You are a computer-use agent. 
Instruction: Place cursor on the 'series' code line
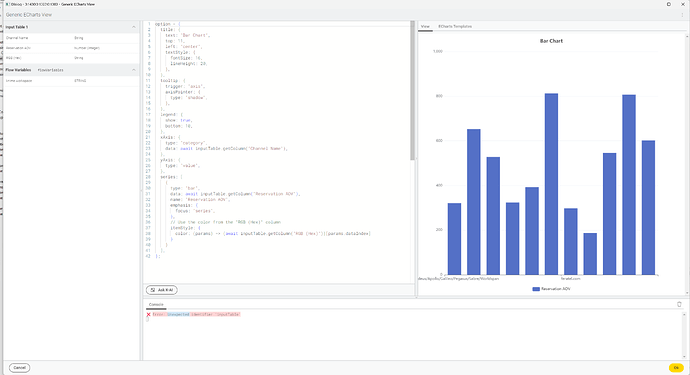(169, 177)
